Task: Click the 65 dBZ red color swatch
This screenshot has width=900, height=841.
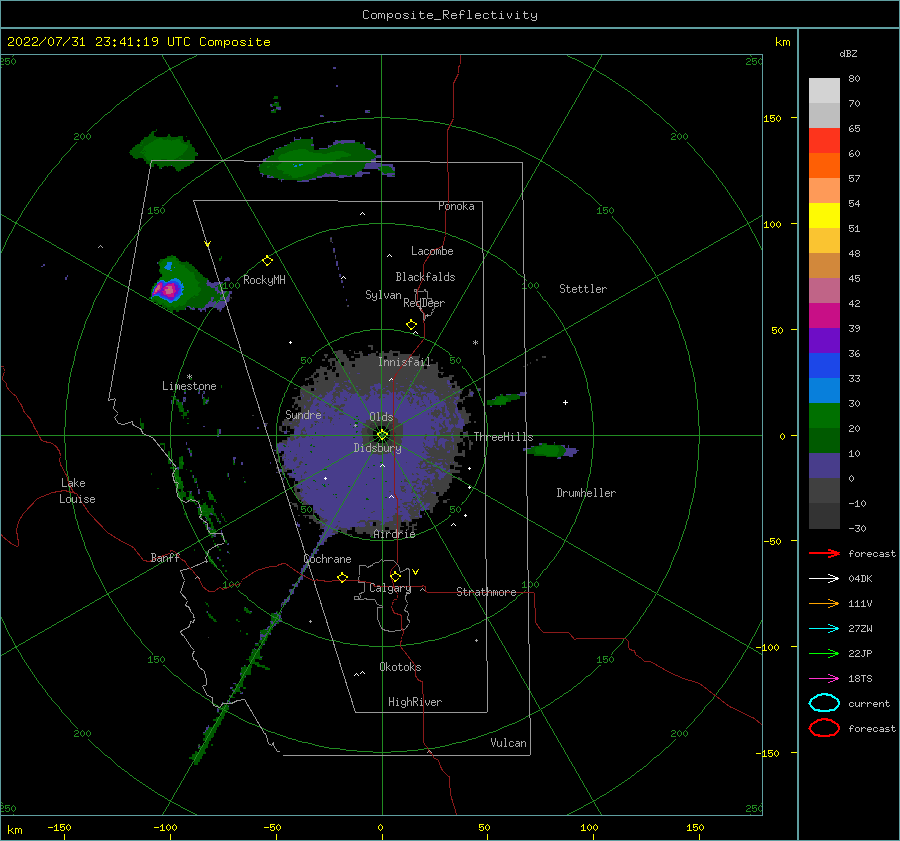Action: click(x=824, y=140)
